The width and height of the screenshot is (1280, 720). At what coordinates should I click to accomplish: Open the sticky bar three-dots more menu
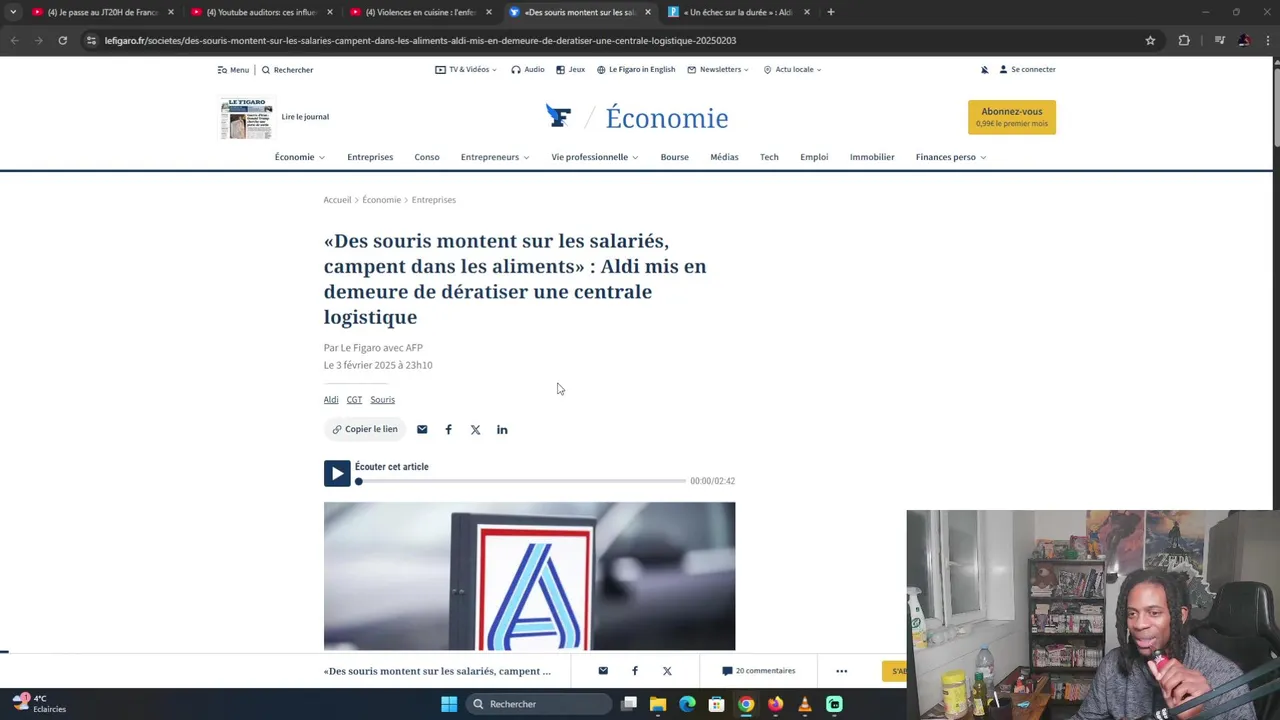pyautogui.click(x=841, y=671)
